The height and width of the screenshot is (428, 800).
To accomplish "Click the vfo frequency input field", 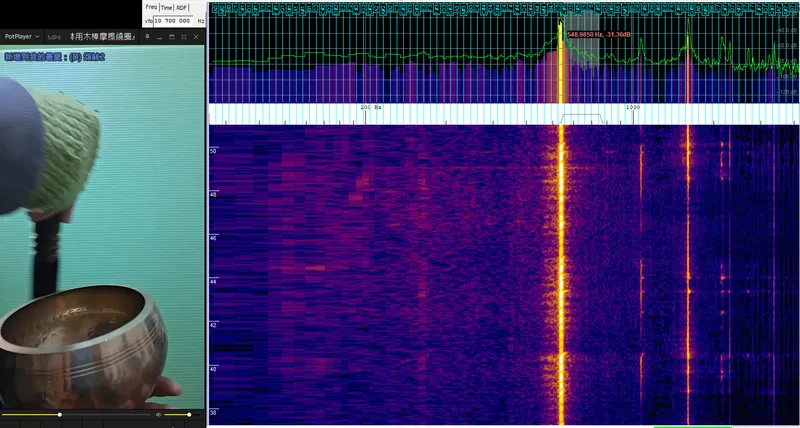I will 173,21.
